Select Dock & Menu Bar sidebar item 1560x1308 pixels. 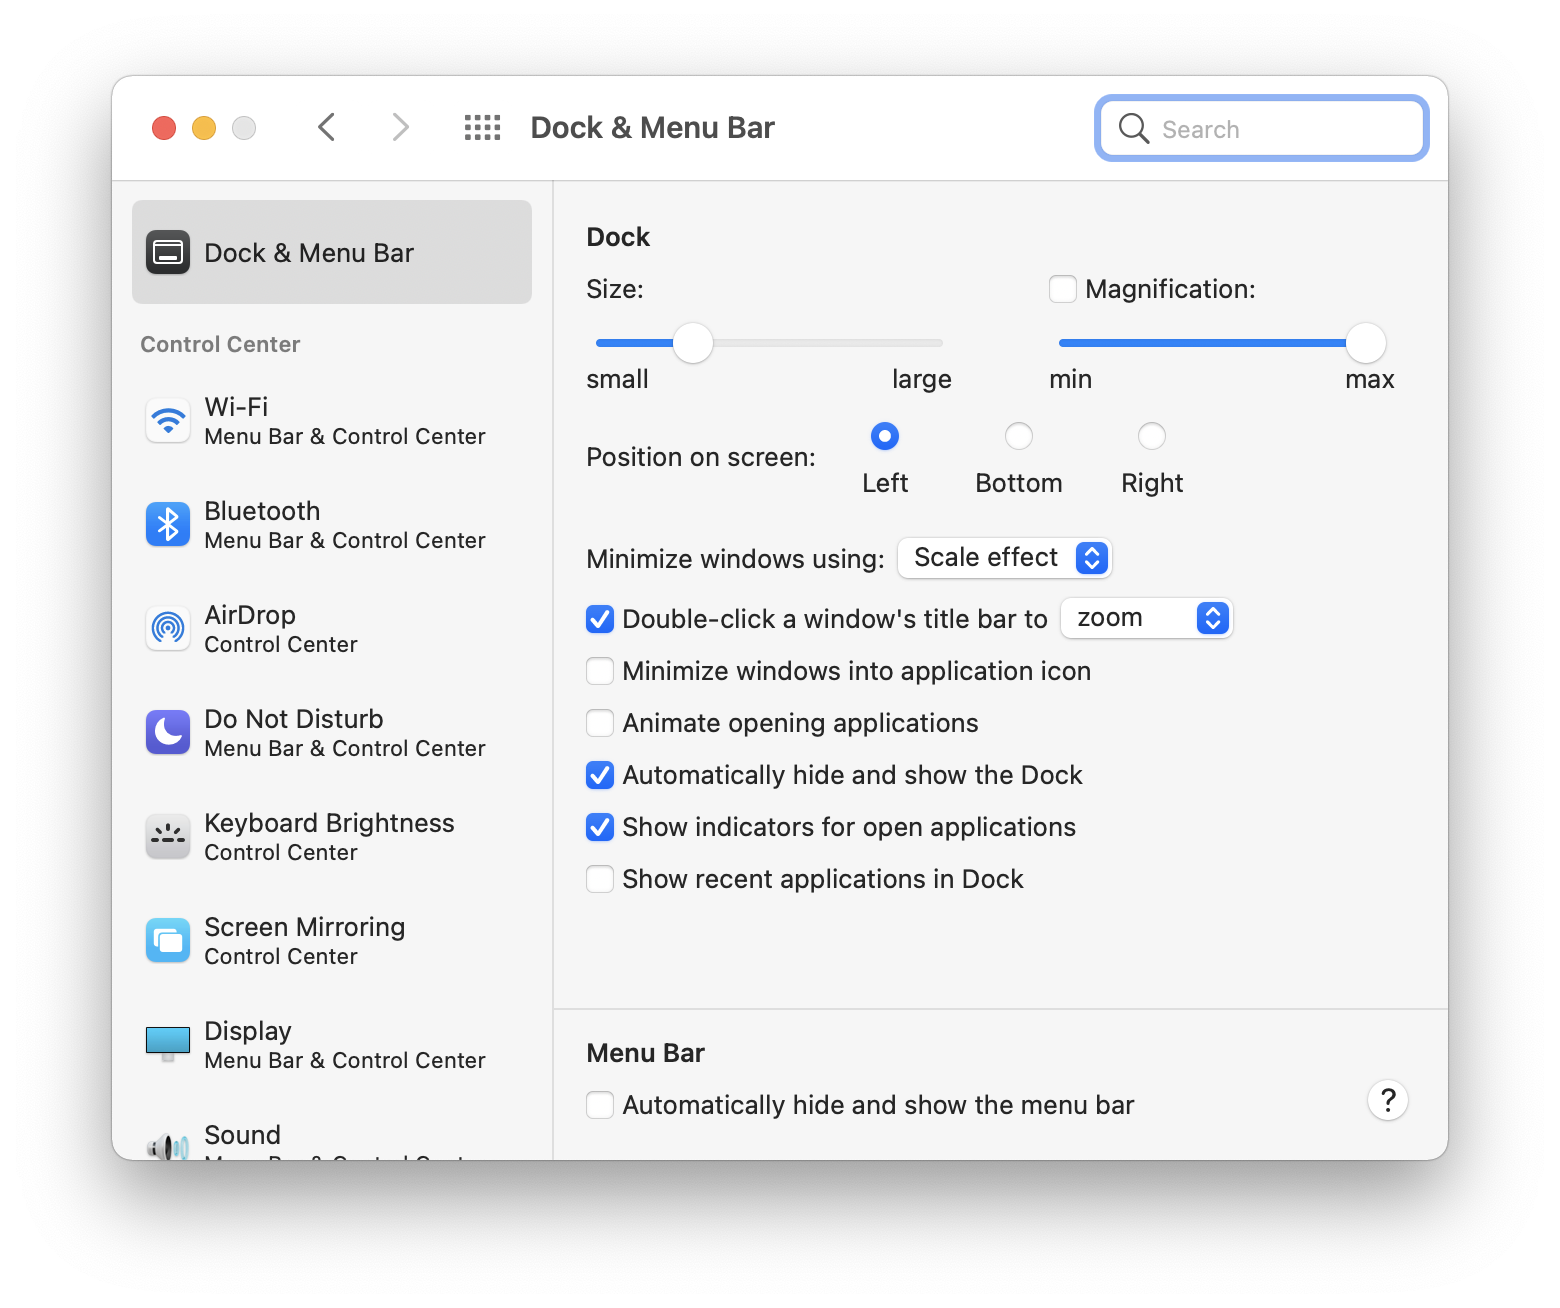coord(330,252)
